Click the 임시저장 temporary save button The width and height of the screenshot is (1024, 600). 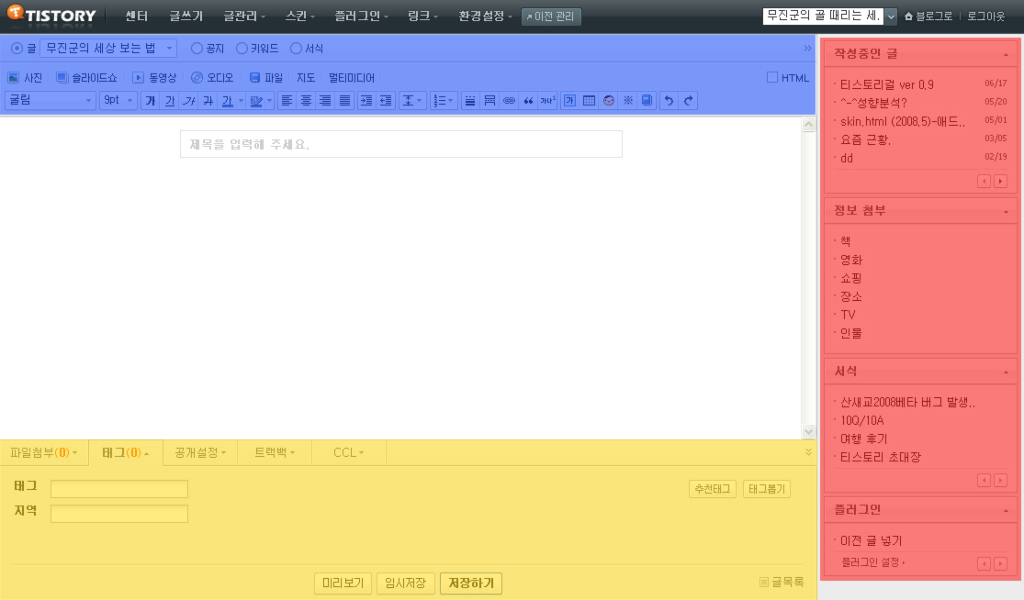tap(406, 583)
